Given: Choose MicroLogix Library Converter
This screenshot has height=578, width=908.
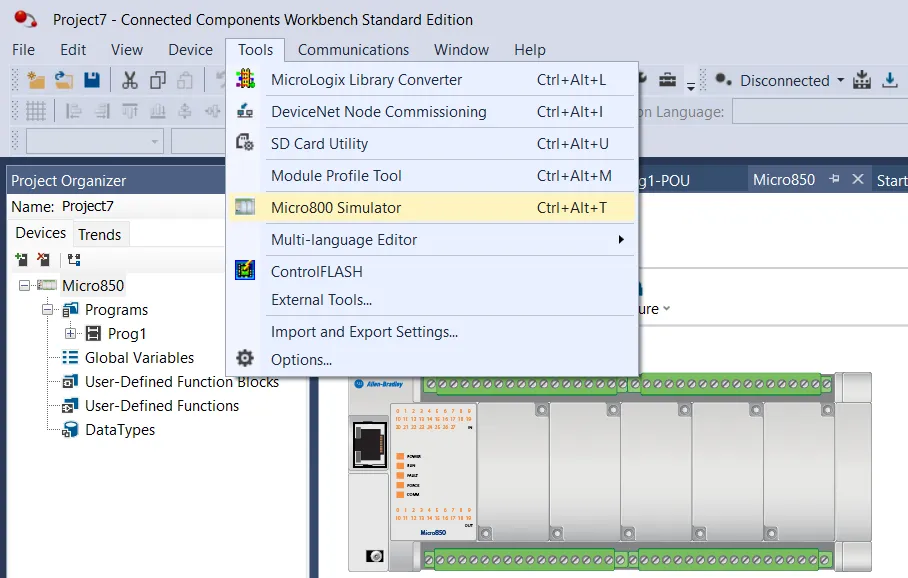Looking at the screenshot, I should point(433,79).
